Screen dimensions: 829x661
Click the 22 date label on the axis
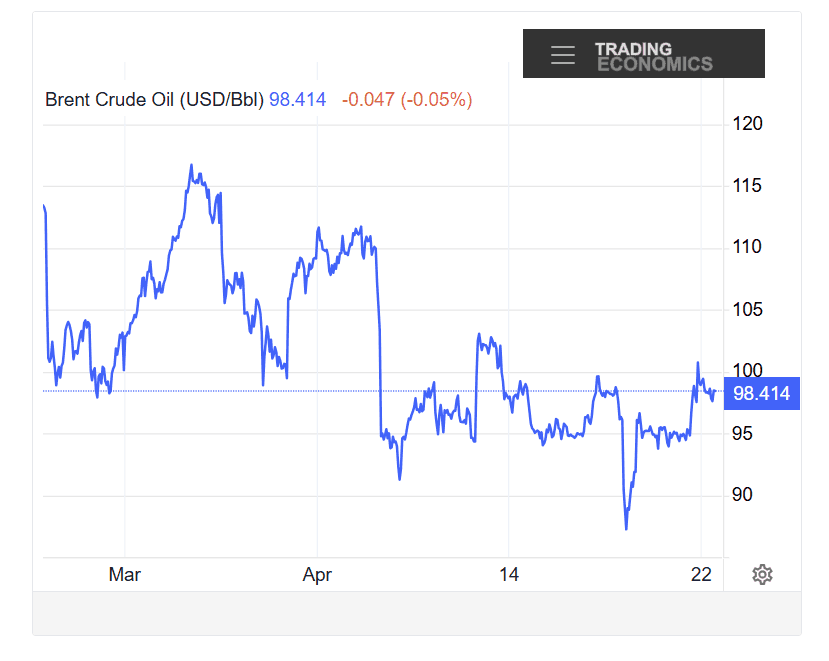702,575
